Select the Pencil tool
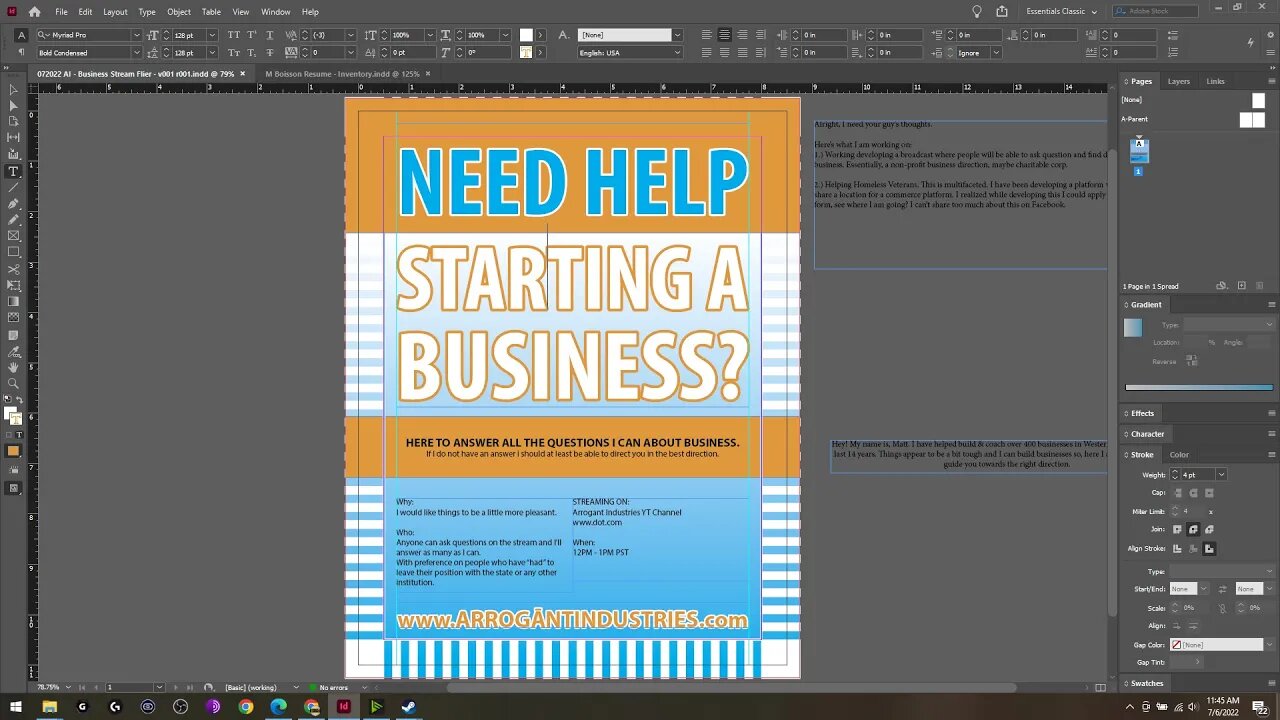1280x720 pixels. pyautogui.click(x=13, y=220)
